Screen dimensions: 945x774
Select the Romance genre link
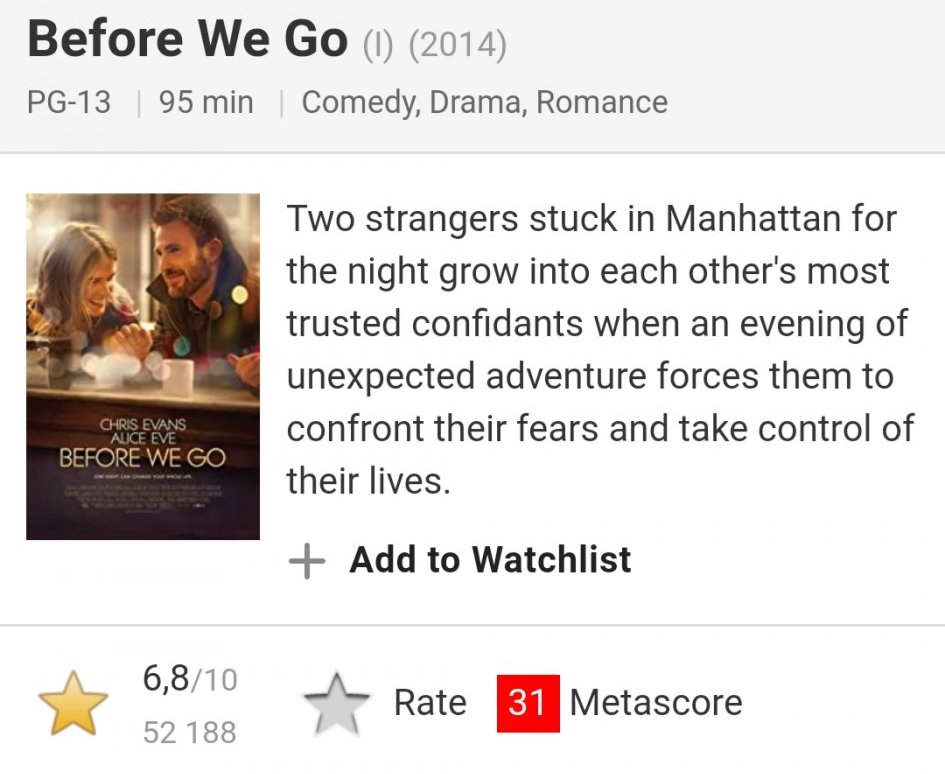coord(602,102)
